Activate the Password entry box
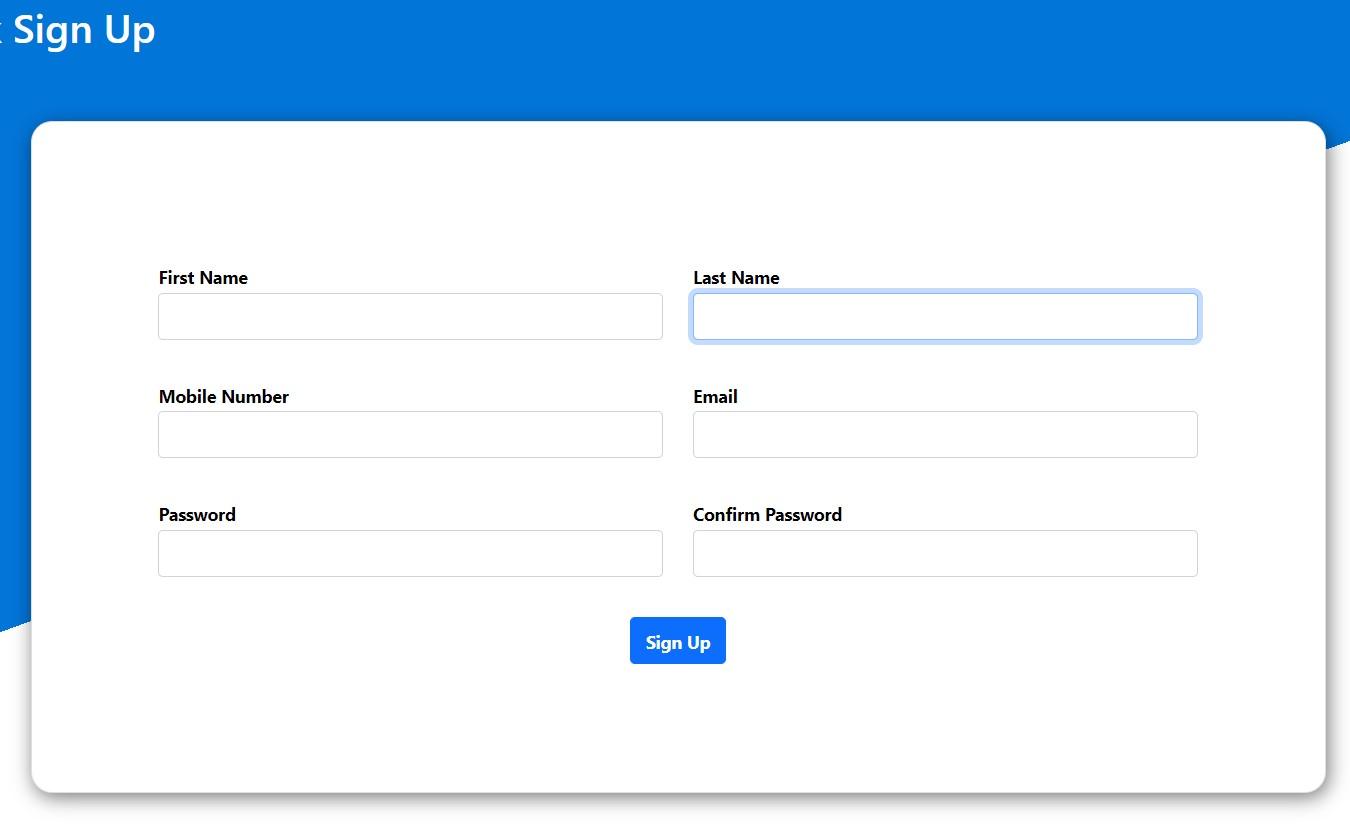 (x=410, y=553)
